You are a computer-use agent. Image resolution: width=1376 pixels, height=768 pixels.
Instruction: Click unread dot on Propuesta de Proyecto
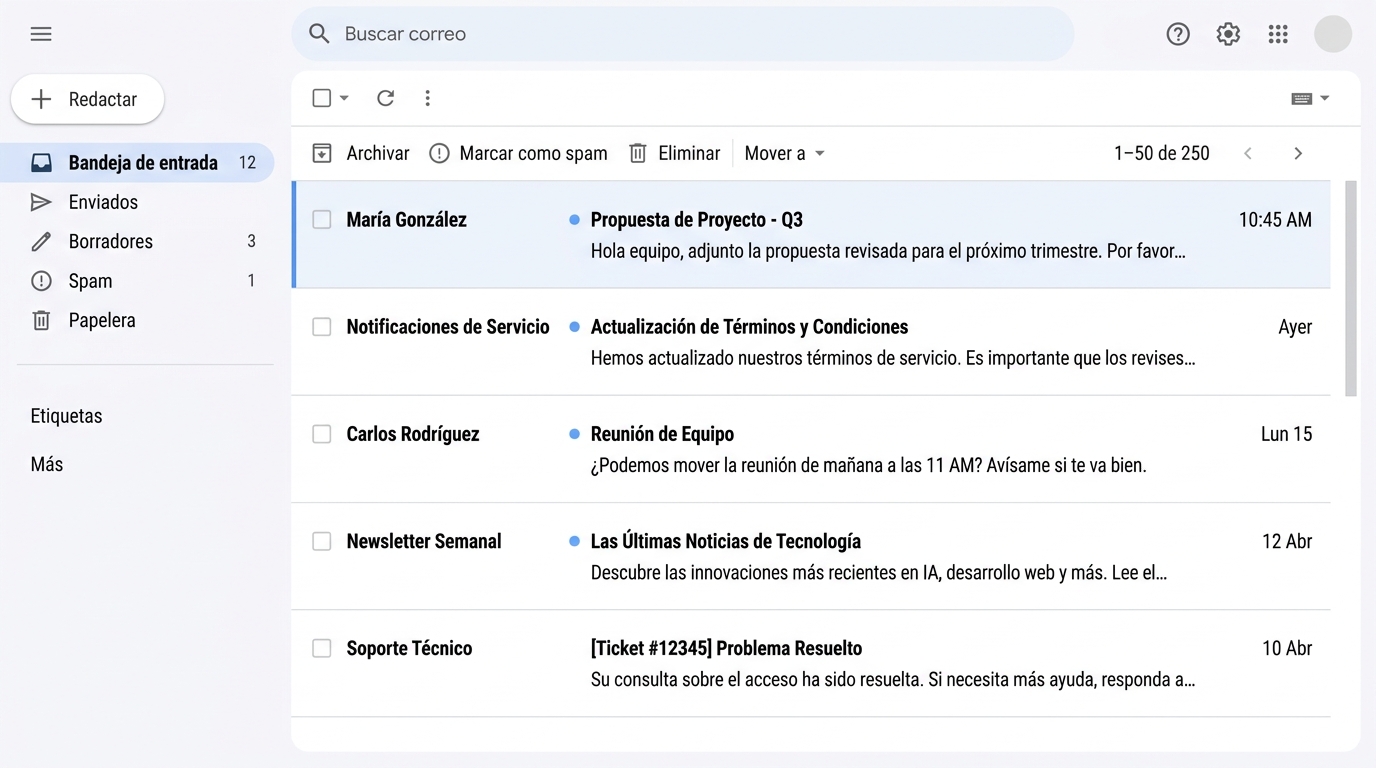pos(574,219)
